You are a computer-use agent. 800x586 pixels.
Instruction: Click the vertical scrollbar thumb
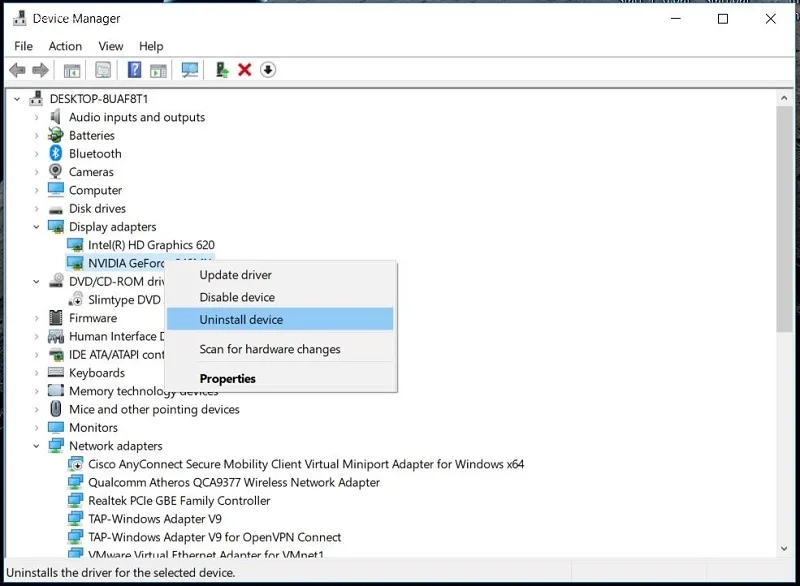(x=784, y=219)
